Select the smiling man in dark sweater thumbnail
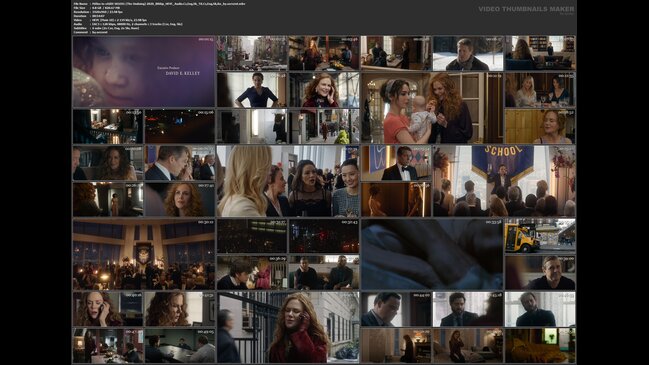Viewport: 649px width, 365px height. [x=540, y=272]
